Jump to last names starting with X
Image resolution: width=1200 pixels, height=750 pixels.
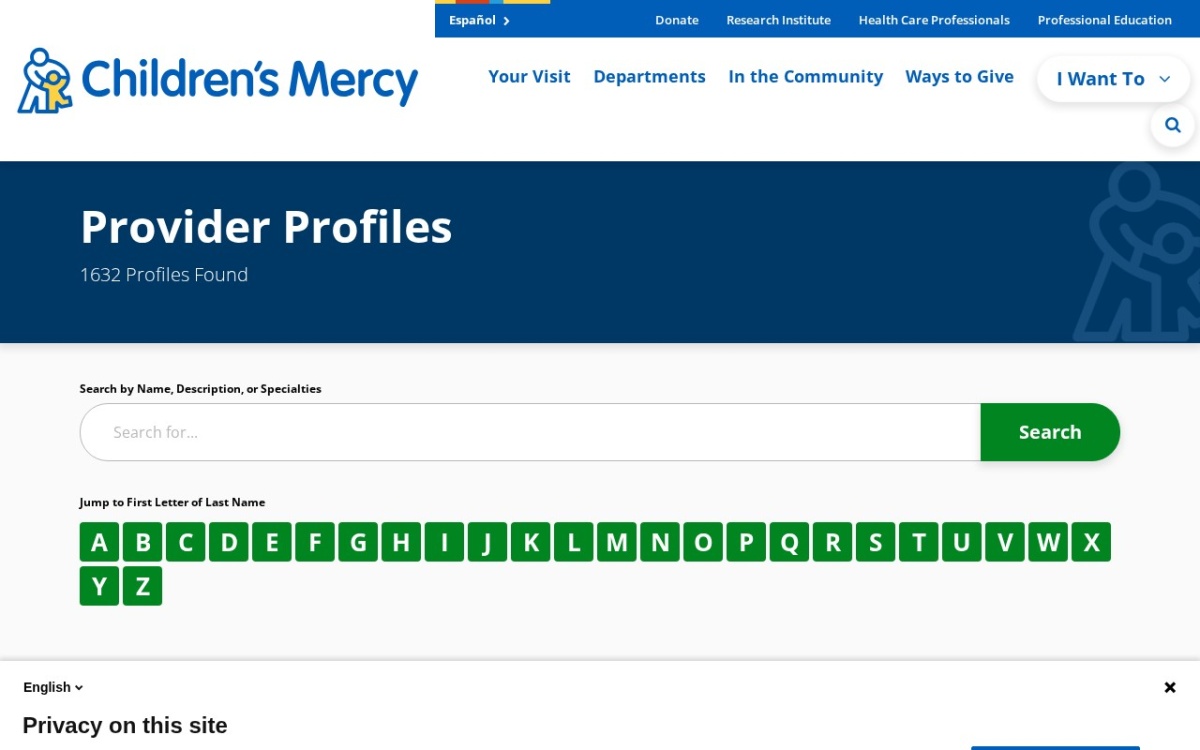[1091, 542]
